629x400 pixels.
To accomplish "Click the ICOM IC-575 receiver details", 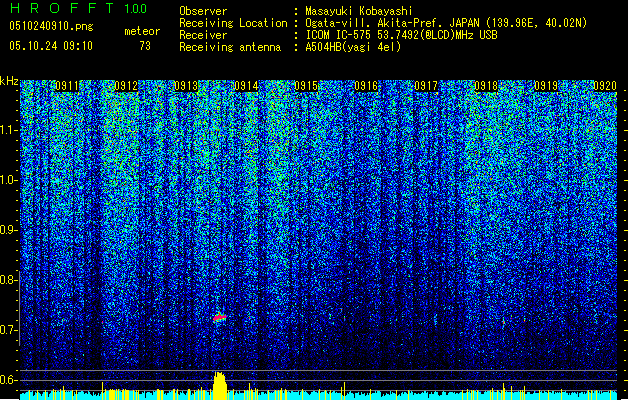I will [x=402, y=35].
